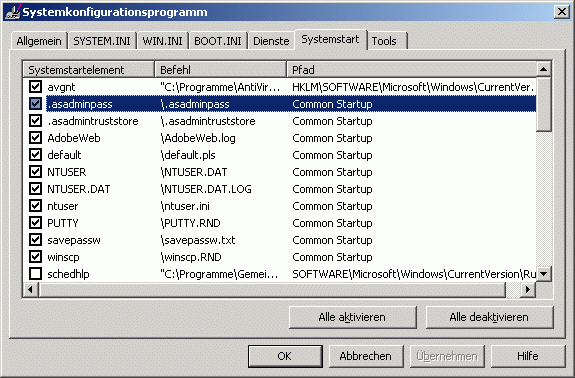Click the list's scroll down arrow
575x378 pixels.
tap(543, 274)
